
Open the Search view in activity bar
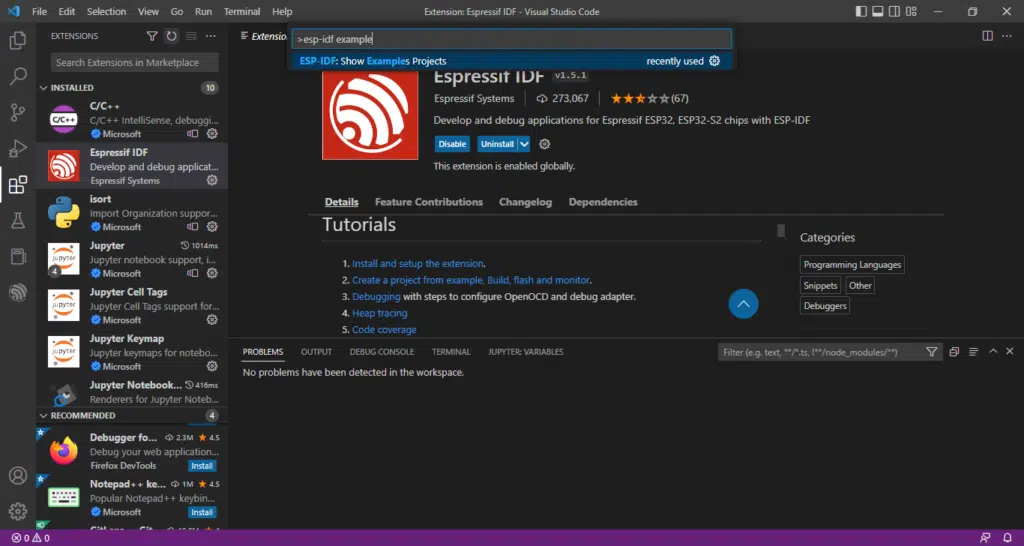[18, 76]
